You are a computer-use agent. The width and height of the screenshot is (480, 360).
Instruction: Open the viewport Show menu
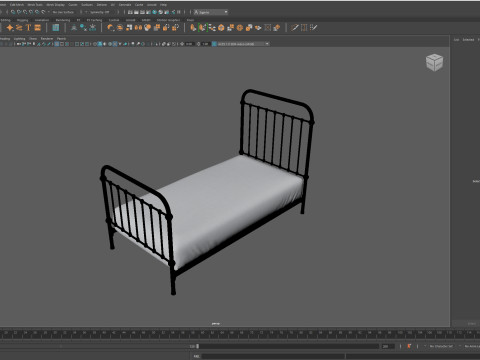33,39
